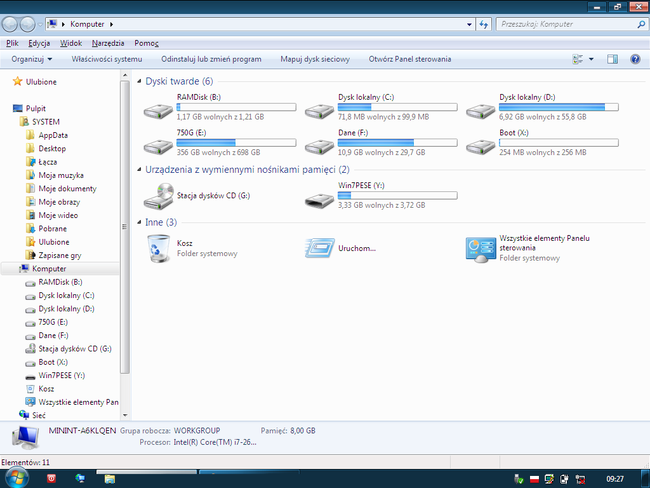Viewport: 650px width, 488px height.
Task: Click the Ulubione star icon in sidebar
Action: (17, 81)
